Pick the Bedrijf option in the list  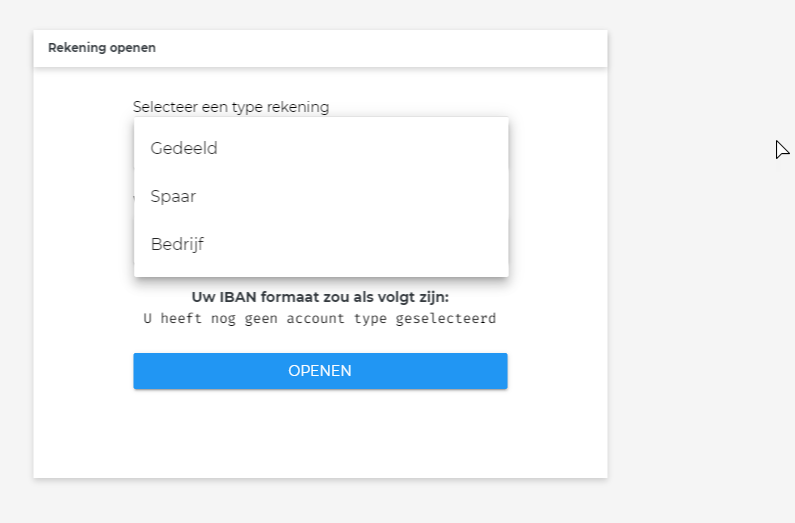coord(178,243)
